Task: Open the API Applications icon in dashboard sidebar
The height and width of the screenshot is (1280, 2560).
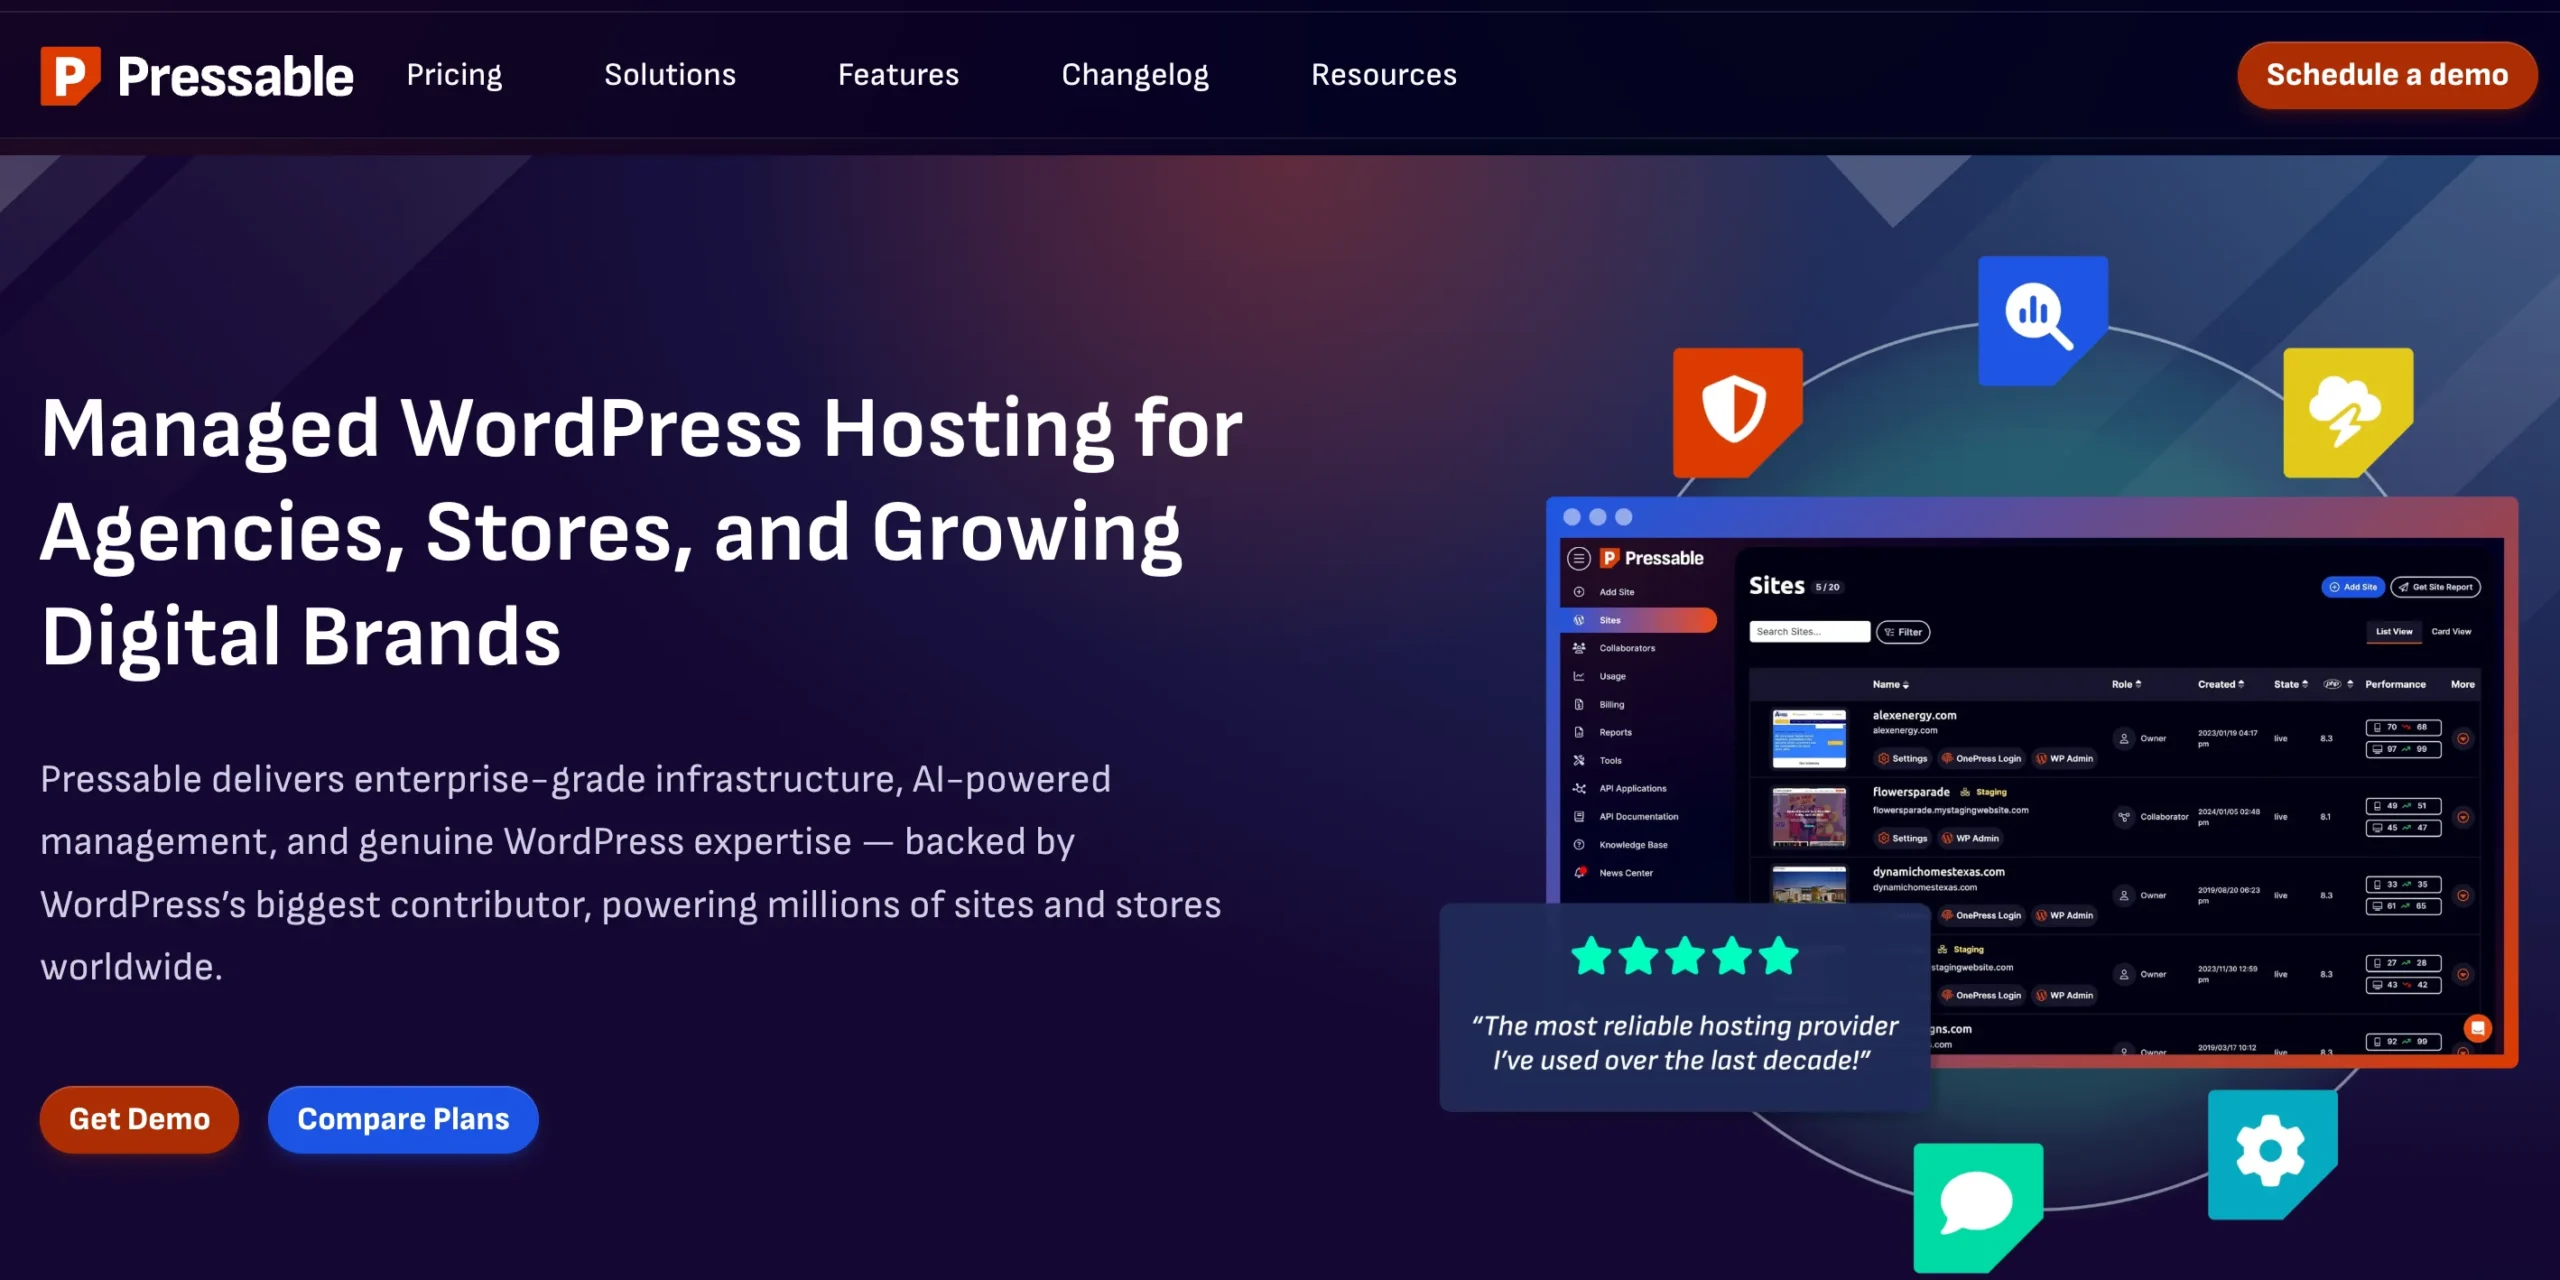Action: (x=1579, y=788)
